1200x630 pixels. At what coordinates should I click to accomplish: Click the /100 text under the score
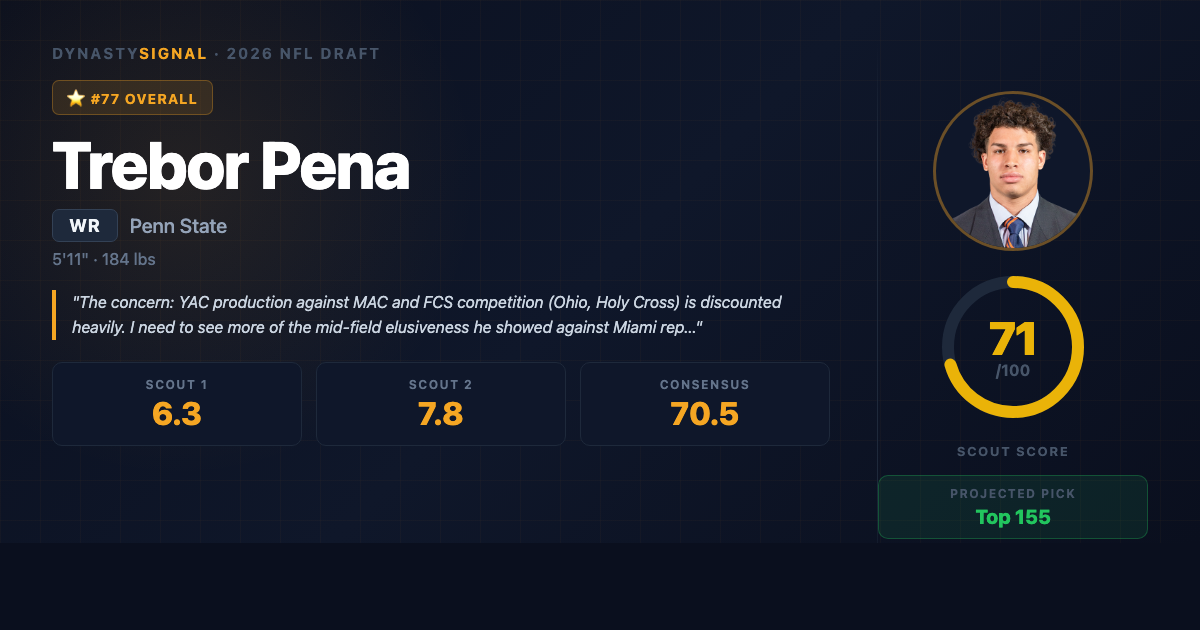(x=1013, y=372)
